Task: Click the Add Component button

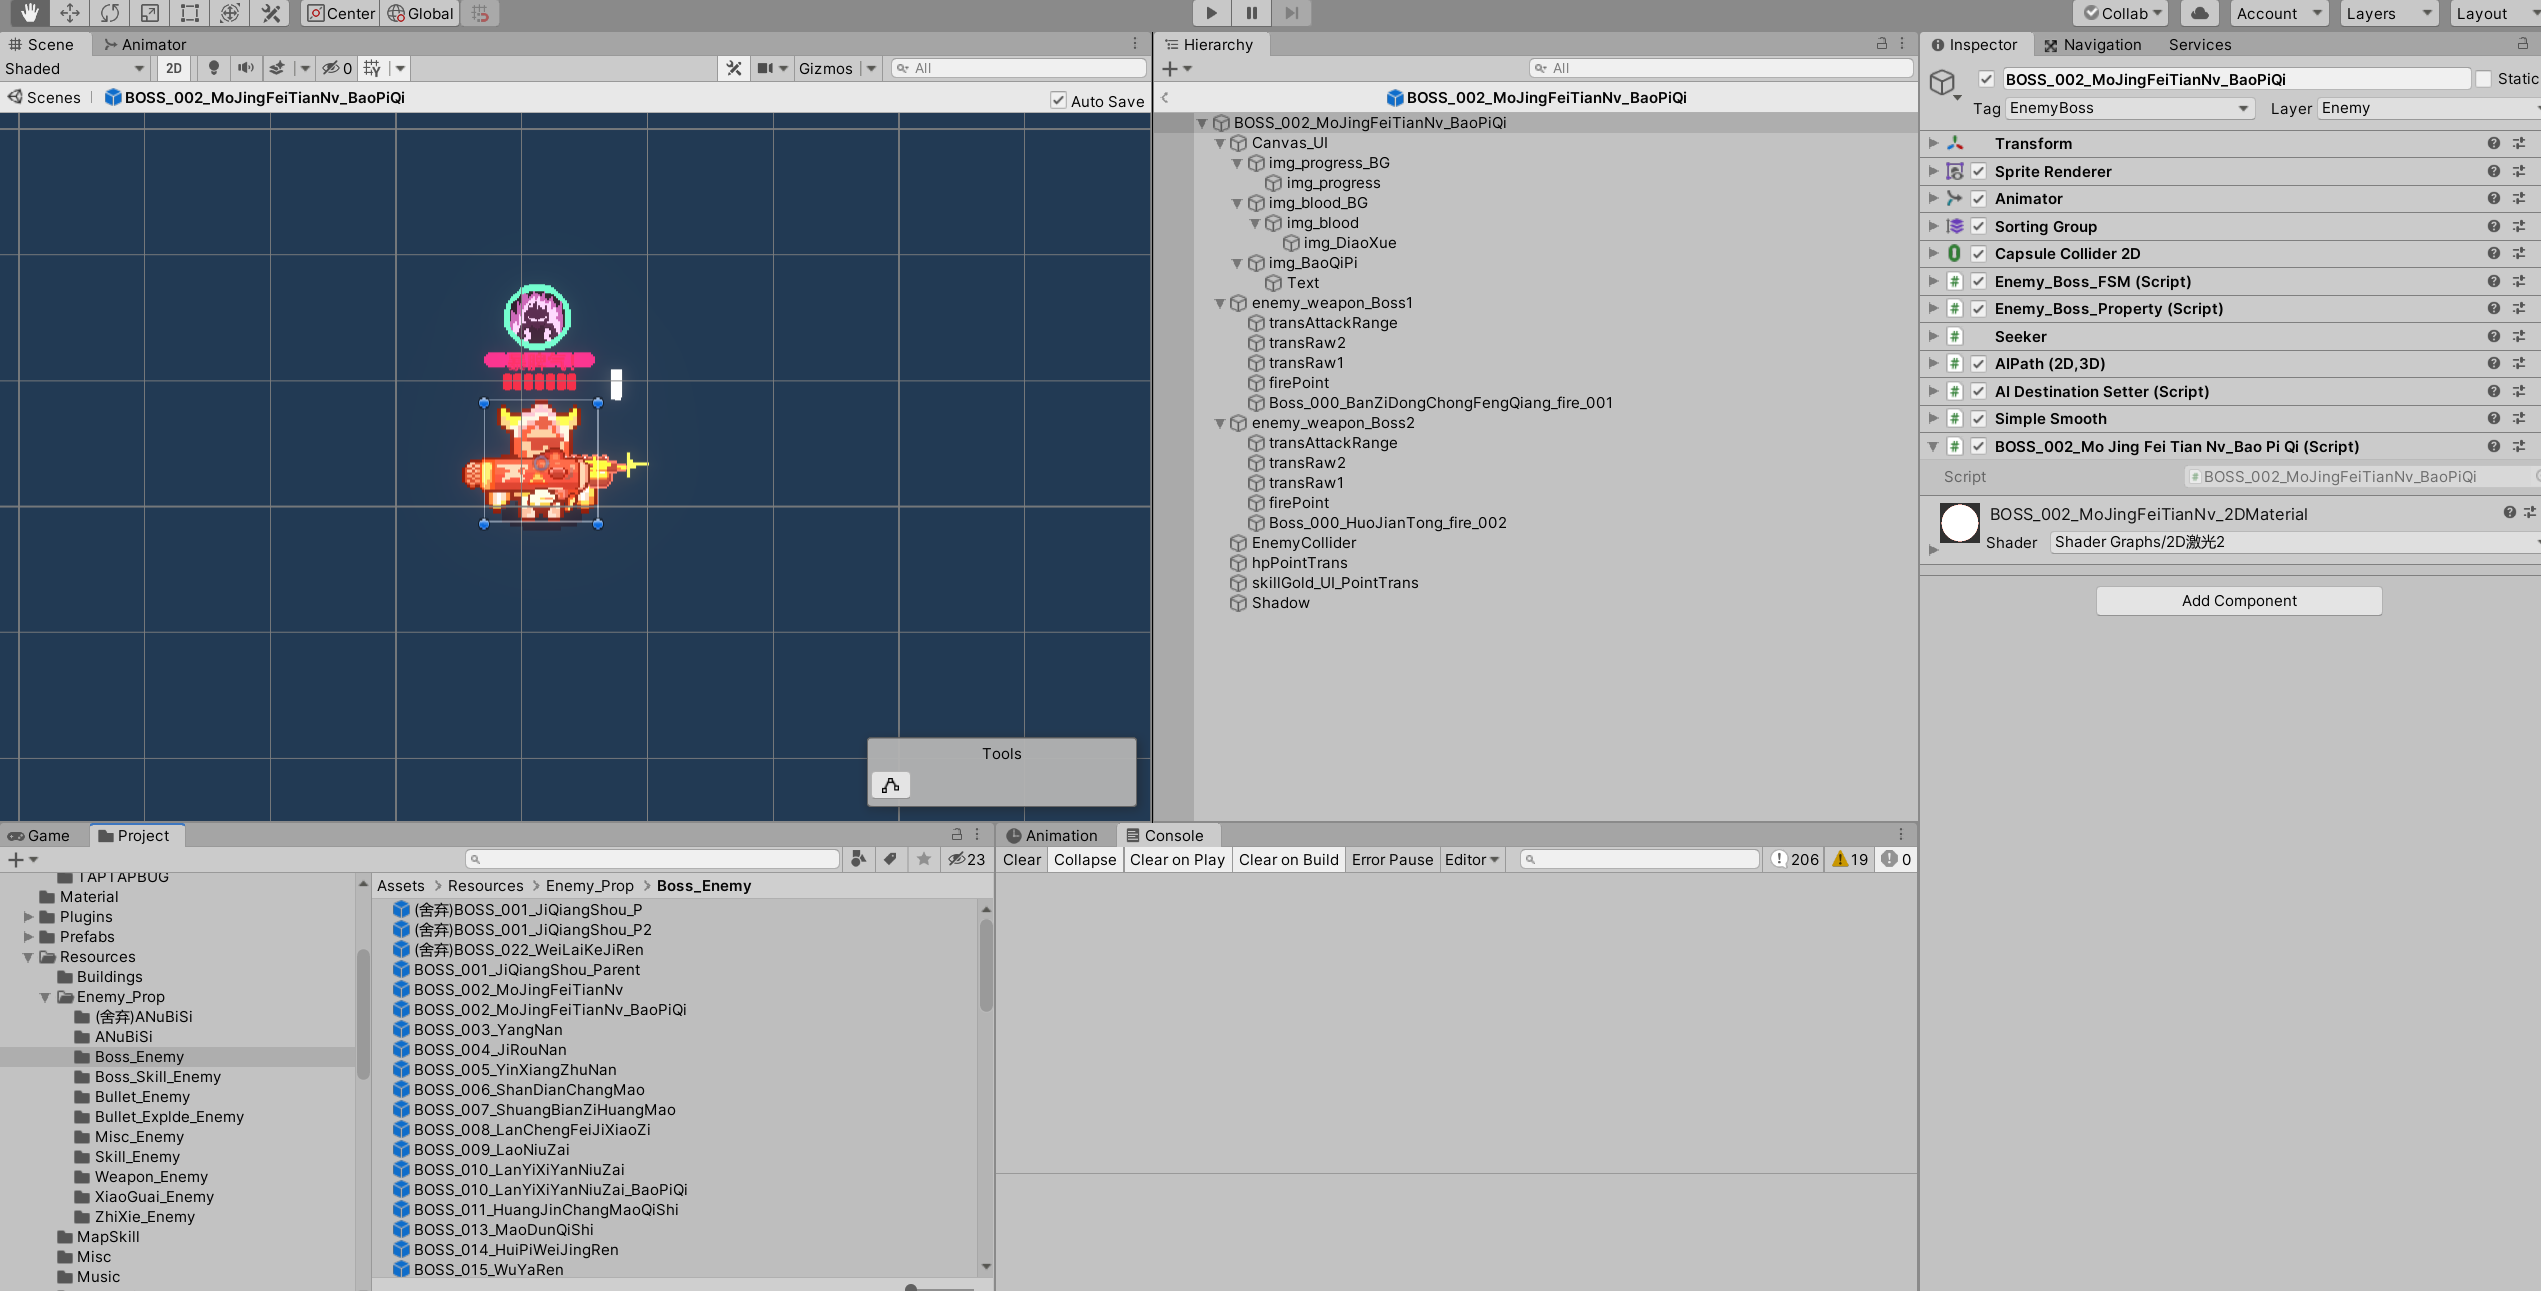Action: click(2238, 600)
